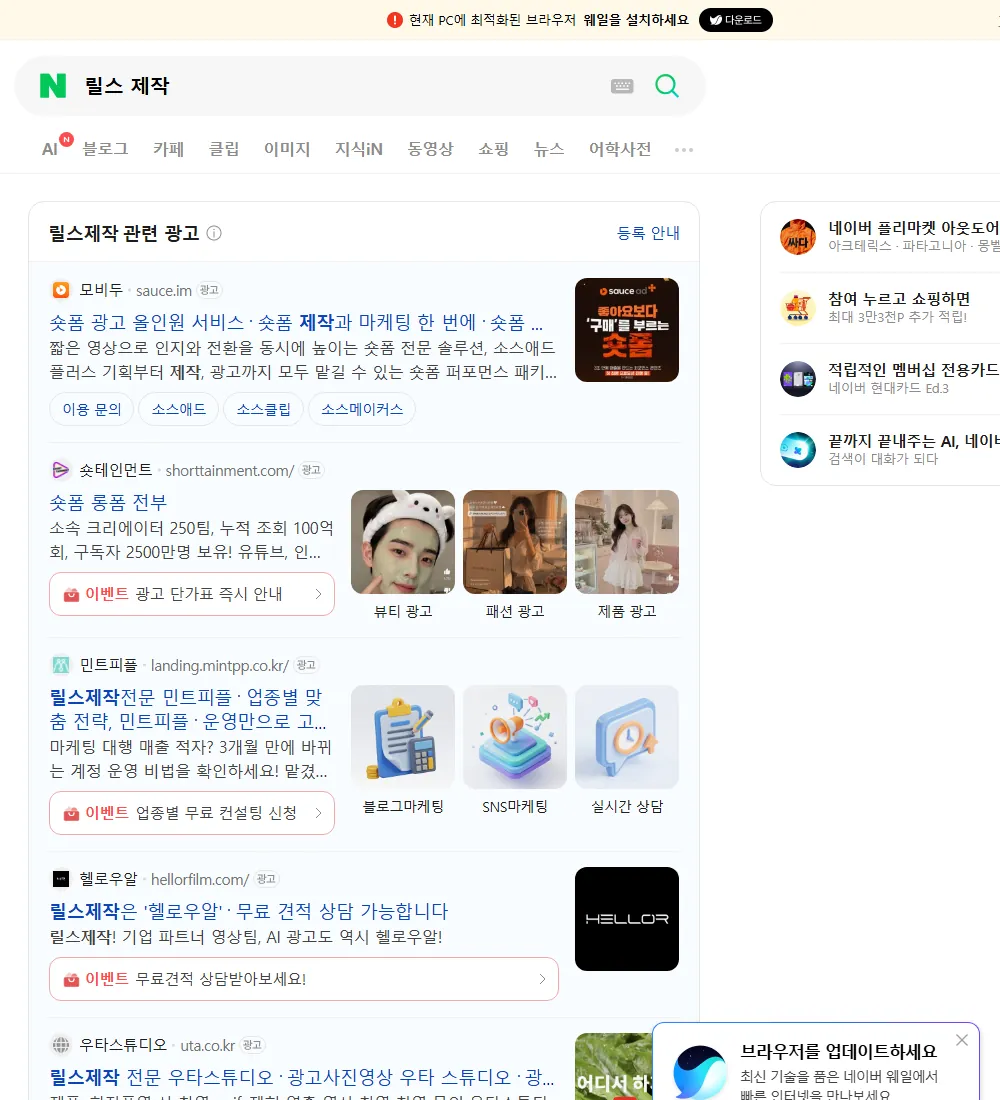Click the 소스메이커스 chip
The image size is (1000, 1100).
tap(362, 409)
